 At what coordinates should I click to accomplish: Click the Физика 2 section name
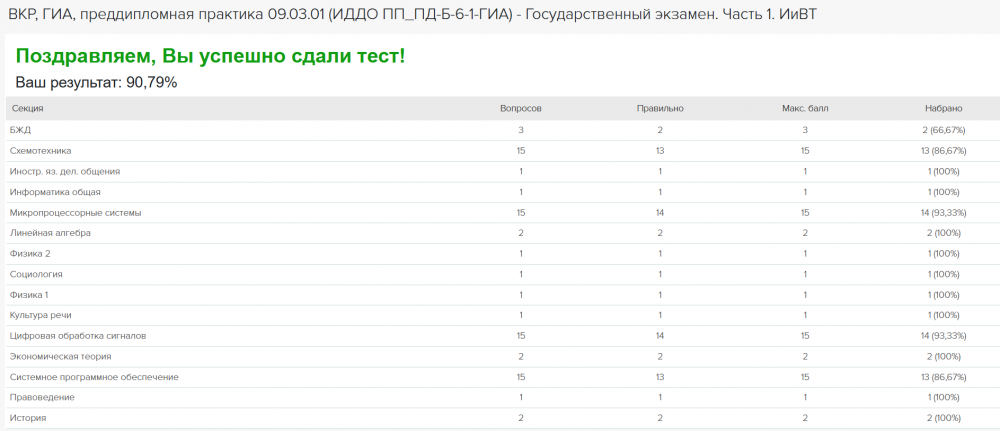[x=29, y=254]
